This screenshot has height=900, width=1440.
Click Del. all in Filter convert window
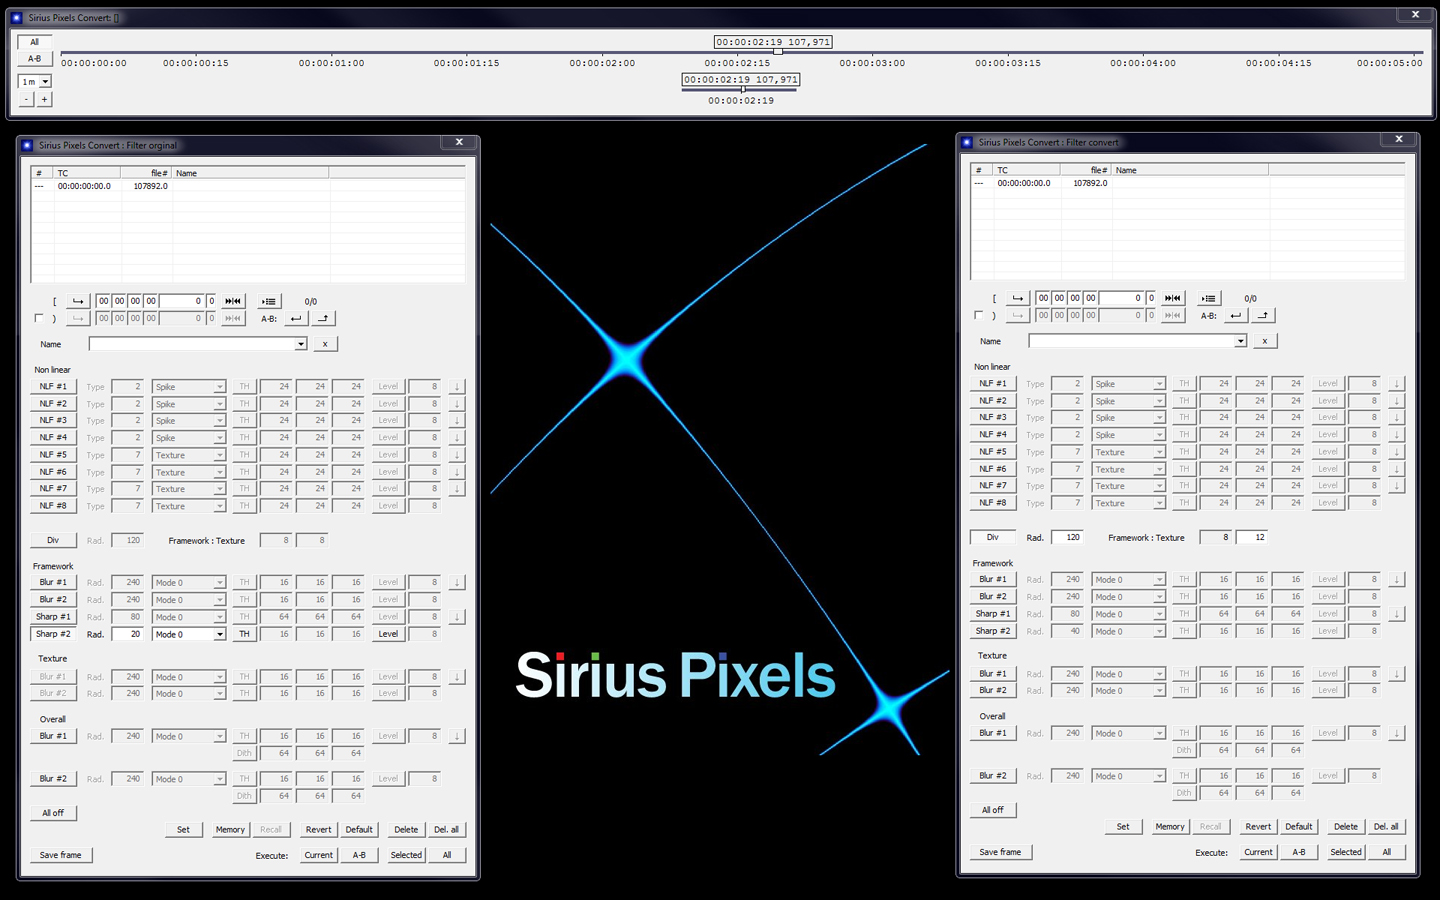[1386, 827]
